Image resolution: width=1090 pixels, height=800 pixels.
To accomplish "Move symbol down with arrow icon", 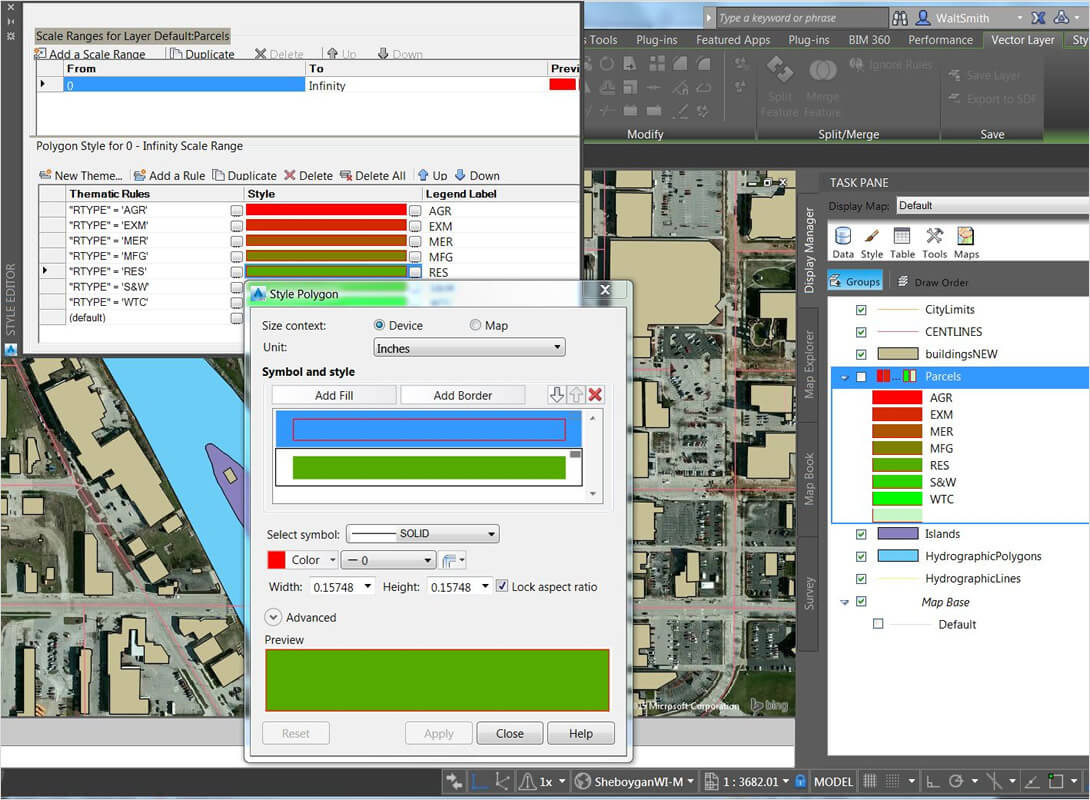I will tap(557, 395).
